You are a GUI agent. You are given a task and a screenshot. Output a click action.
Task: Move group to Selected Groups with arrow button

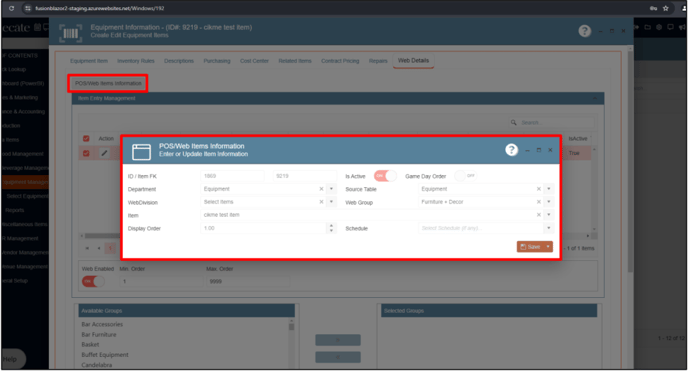[338, 340]
